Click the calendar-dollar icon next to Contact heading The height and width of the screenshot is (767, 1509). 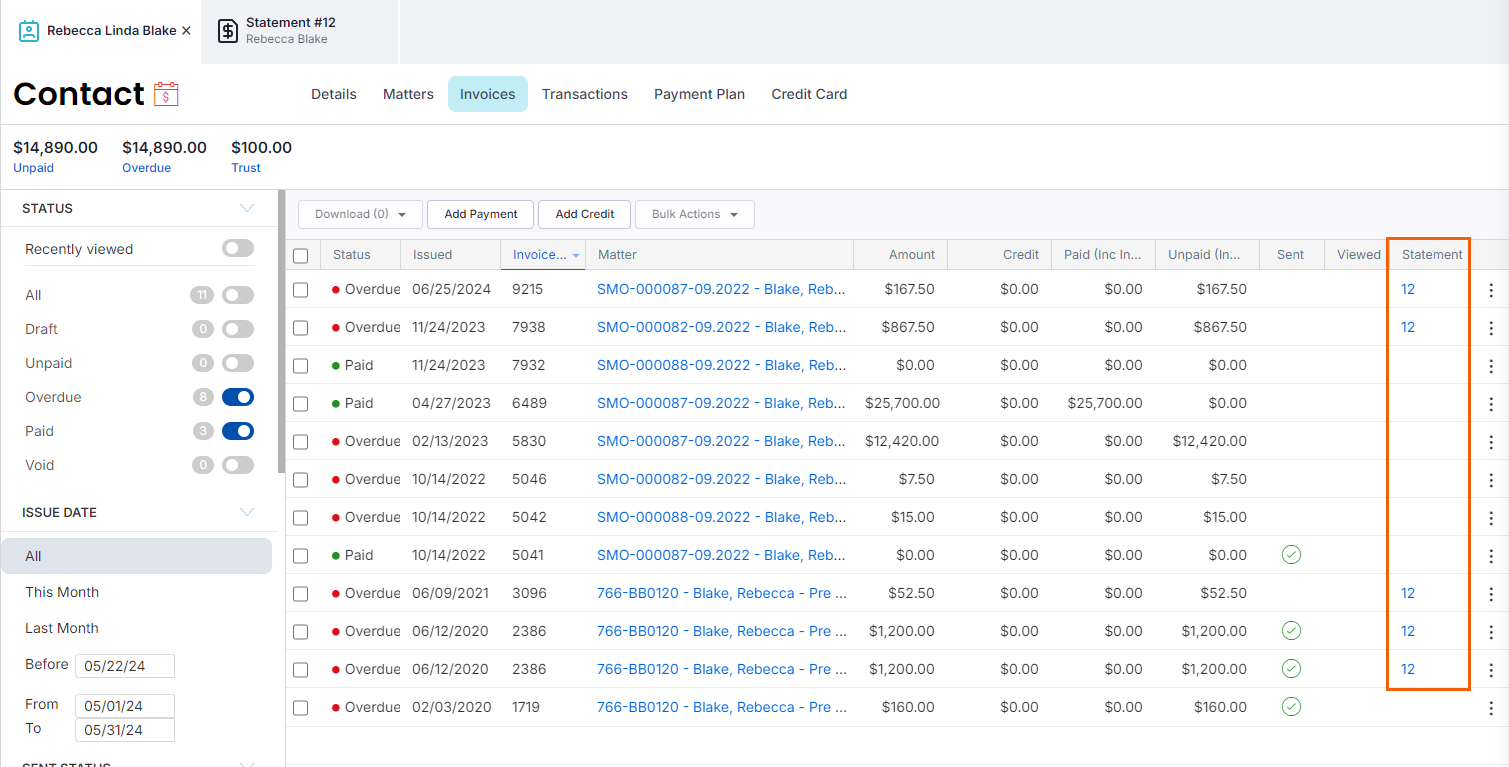166,94
